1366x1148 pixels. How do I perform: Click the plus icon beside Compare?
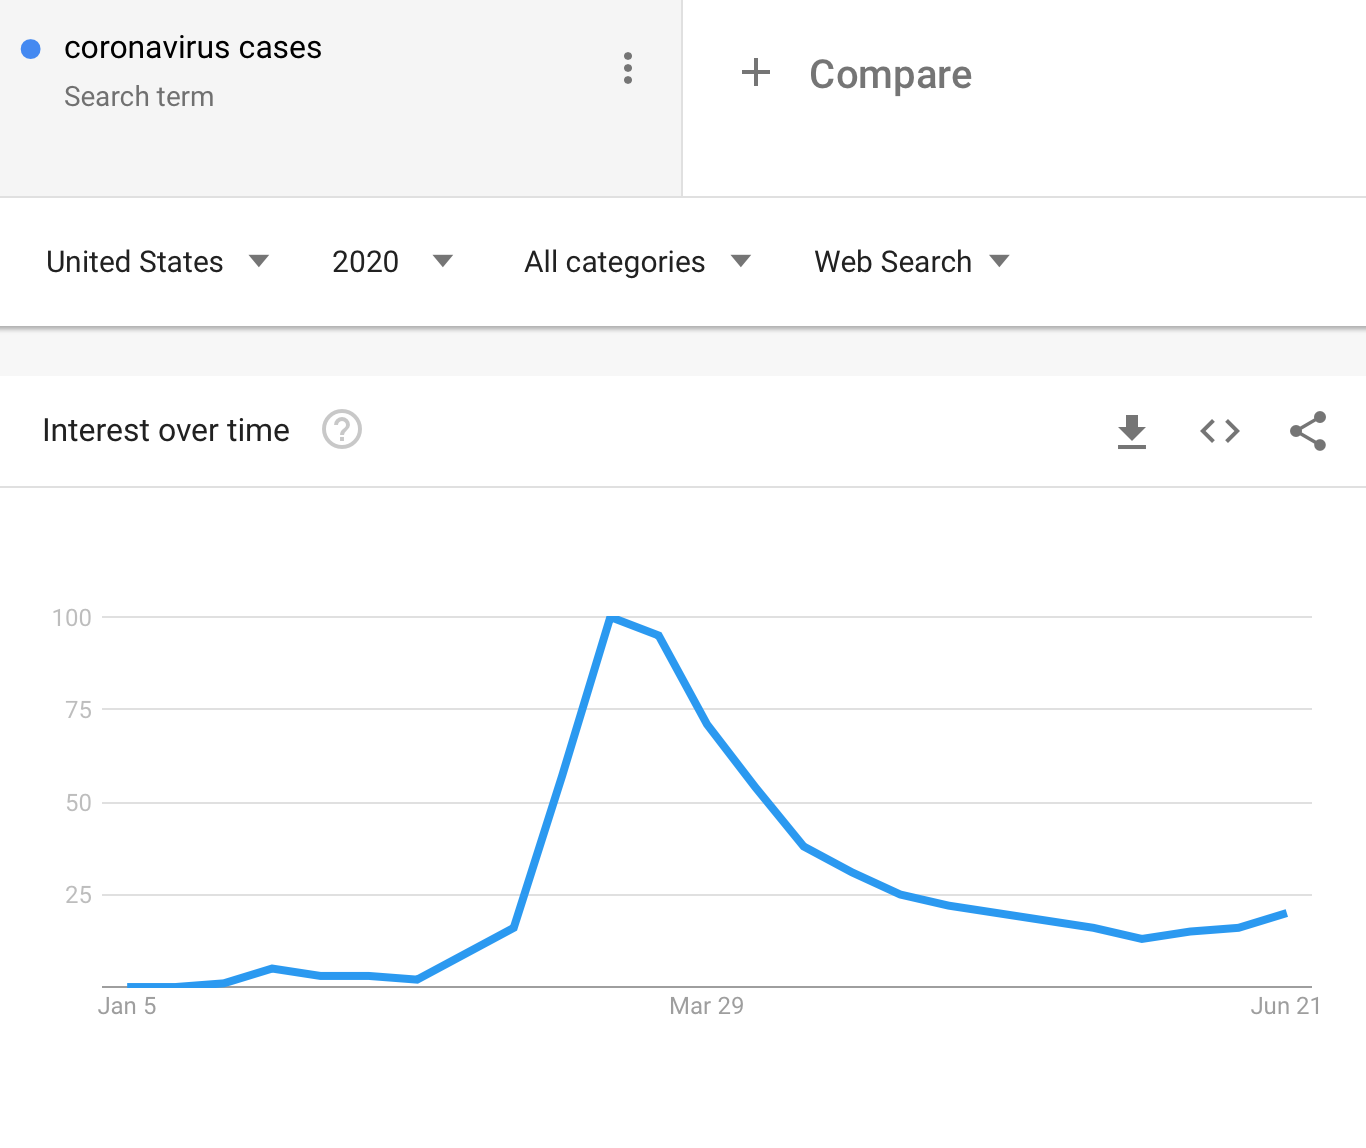[756, 73]
